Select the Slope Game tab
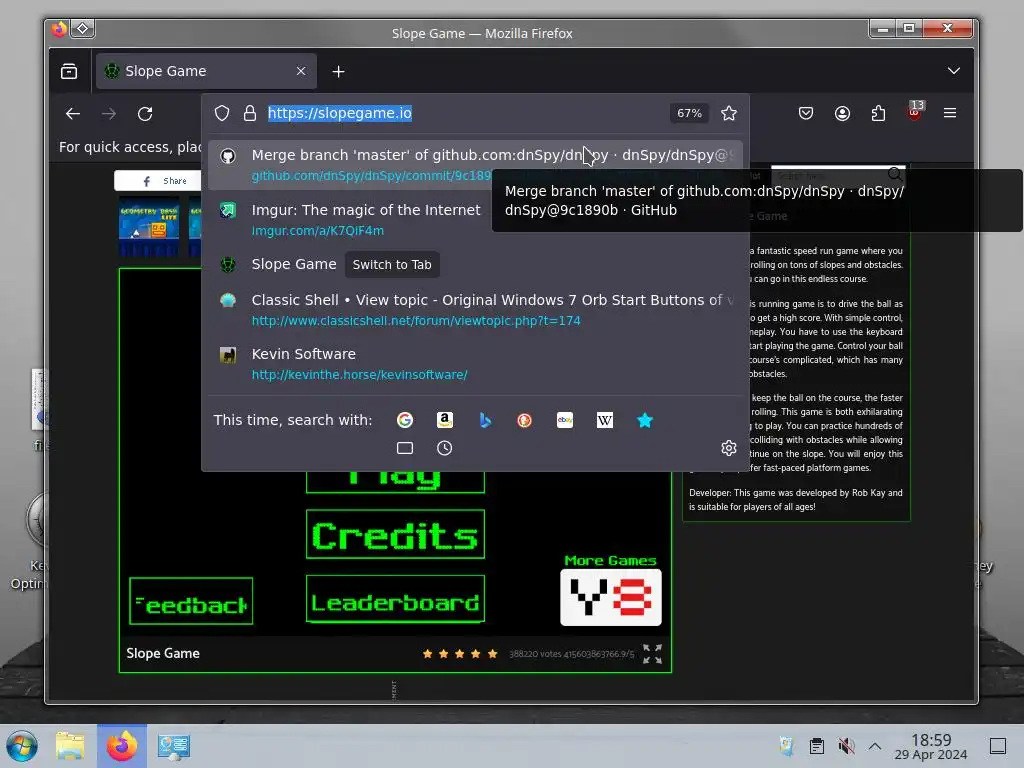This screenshot has height=768, width=1024. [x=206, y=71]
